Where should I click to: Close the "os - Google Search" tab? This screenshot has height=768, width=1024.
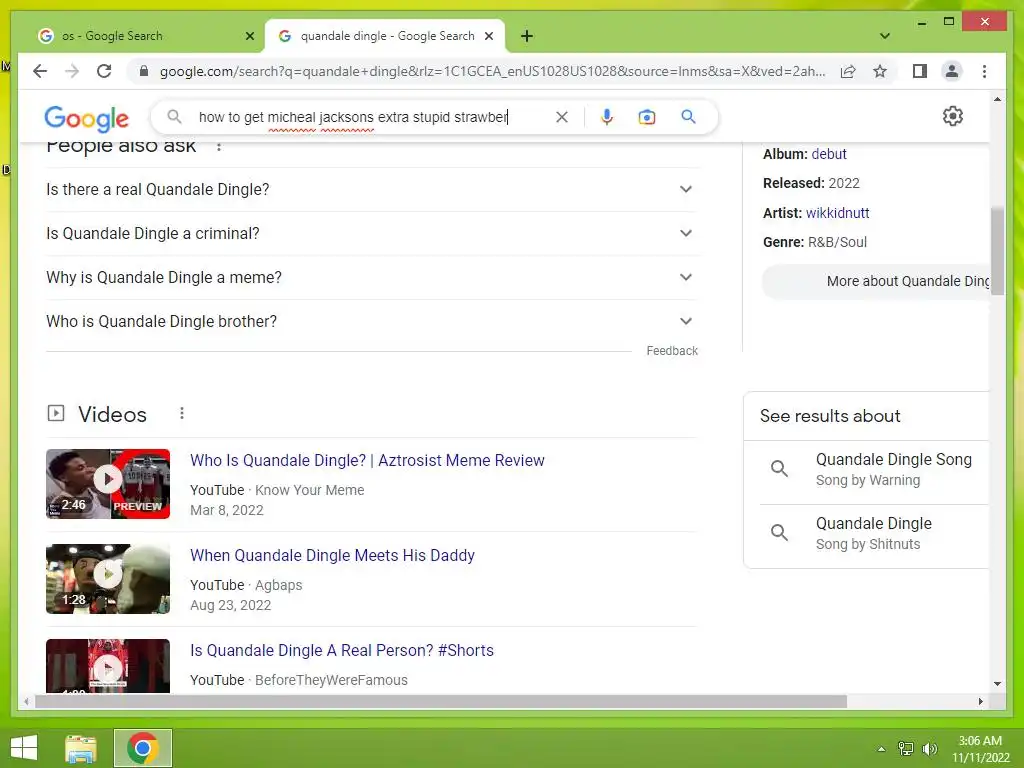point(249,36)
